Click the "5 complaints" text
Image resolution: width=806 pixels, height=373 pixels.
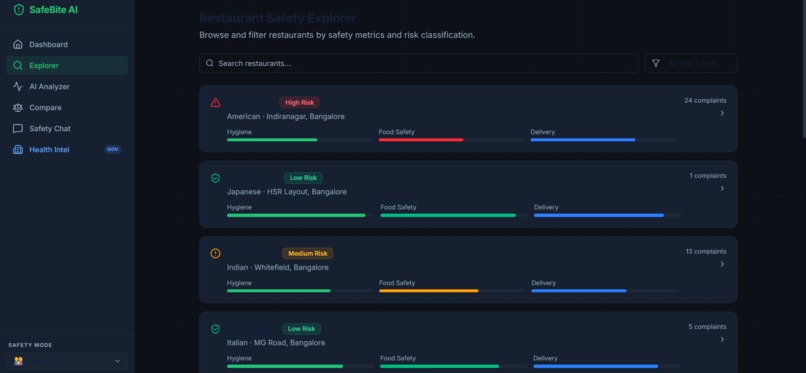click(x=707, y=327)
